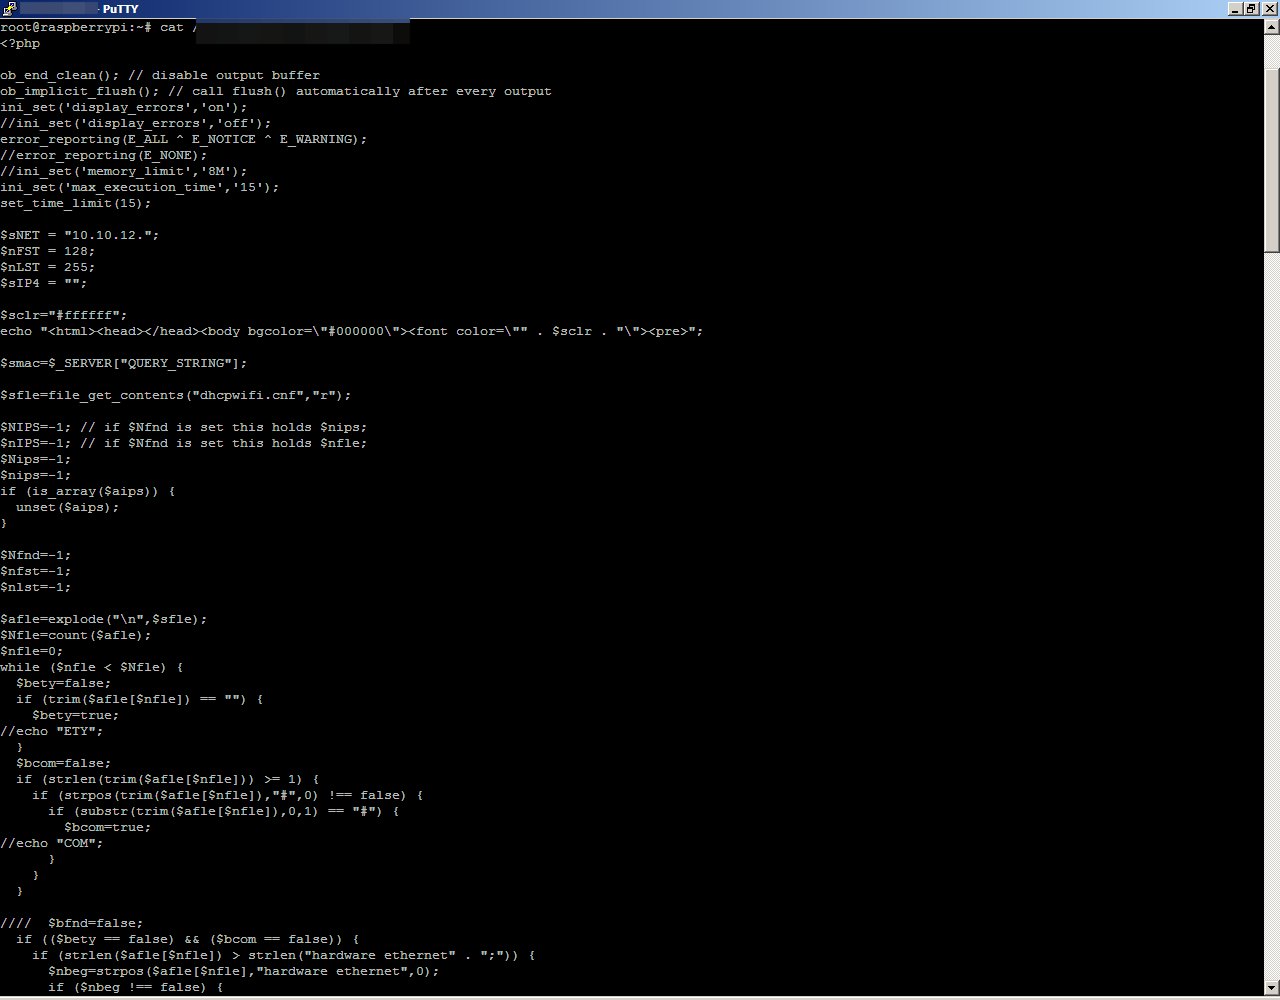This screenshot has height=1000, width=1280.
Task: Click the $sIP4 = "" line
Action: click(44, 283)
